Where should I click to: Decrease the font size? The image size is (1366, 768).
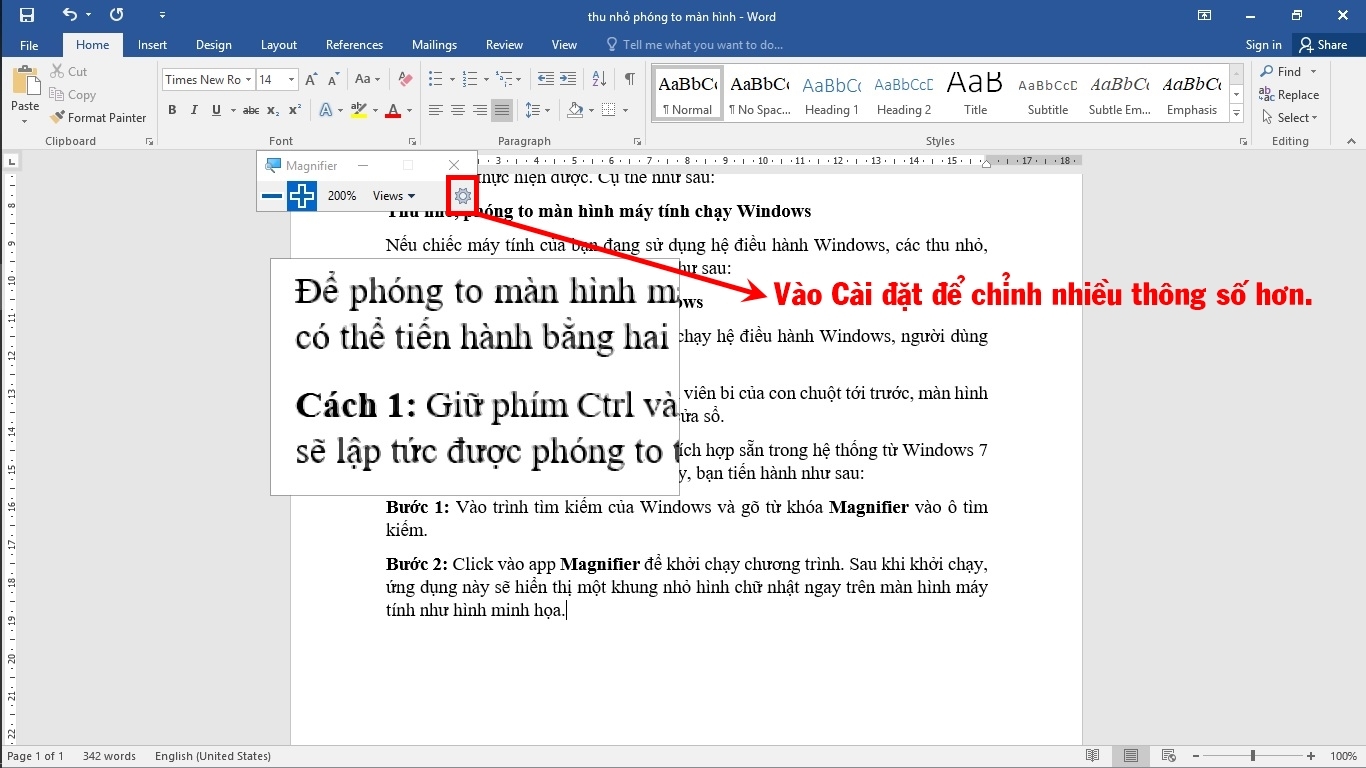point(333,79)
